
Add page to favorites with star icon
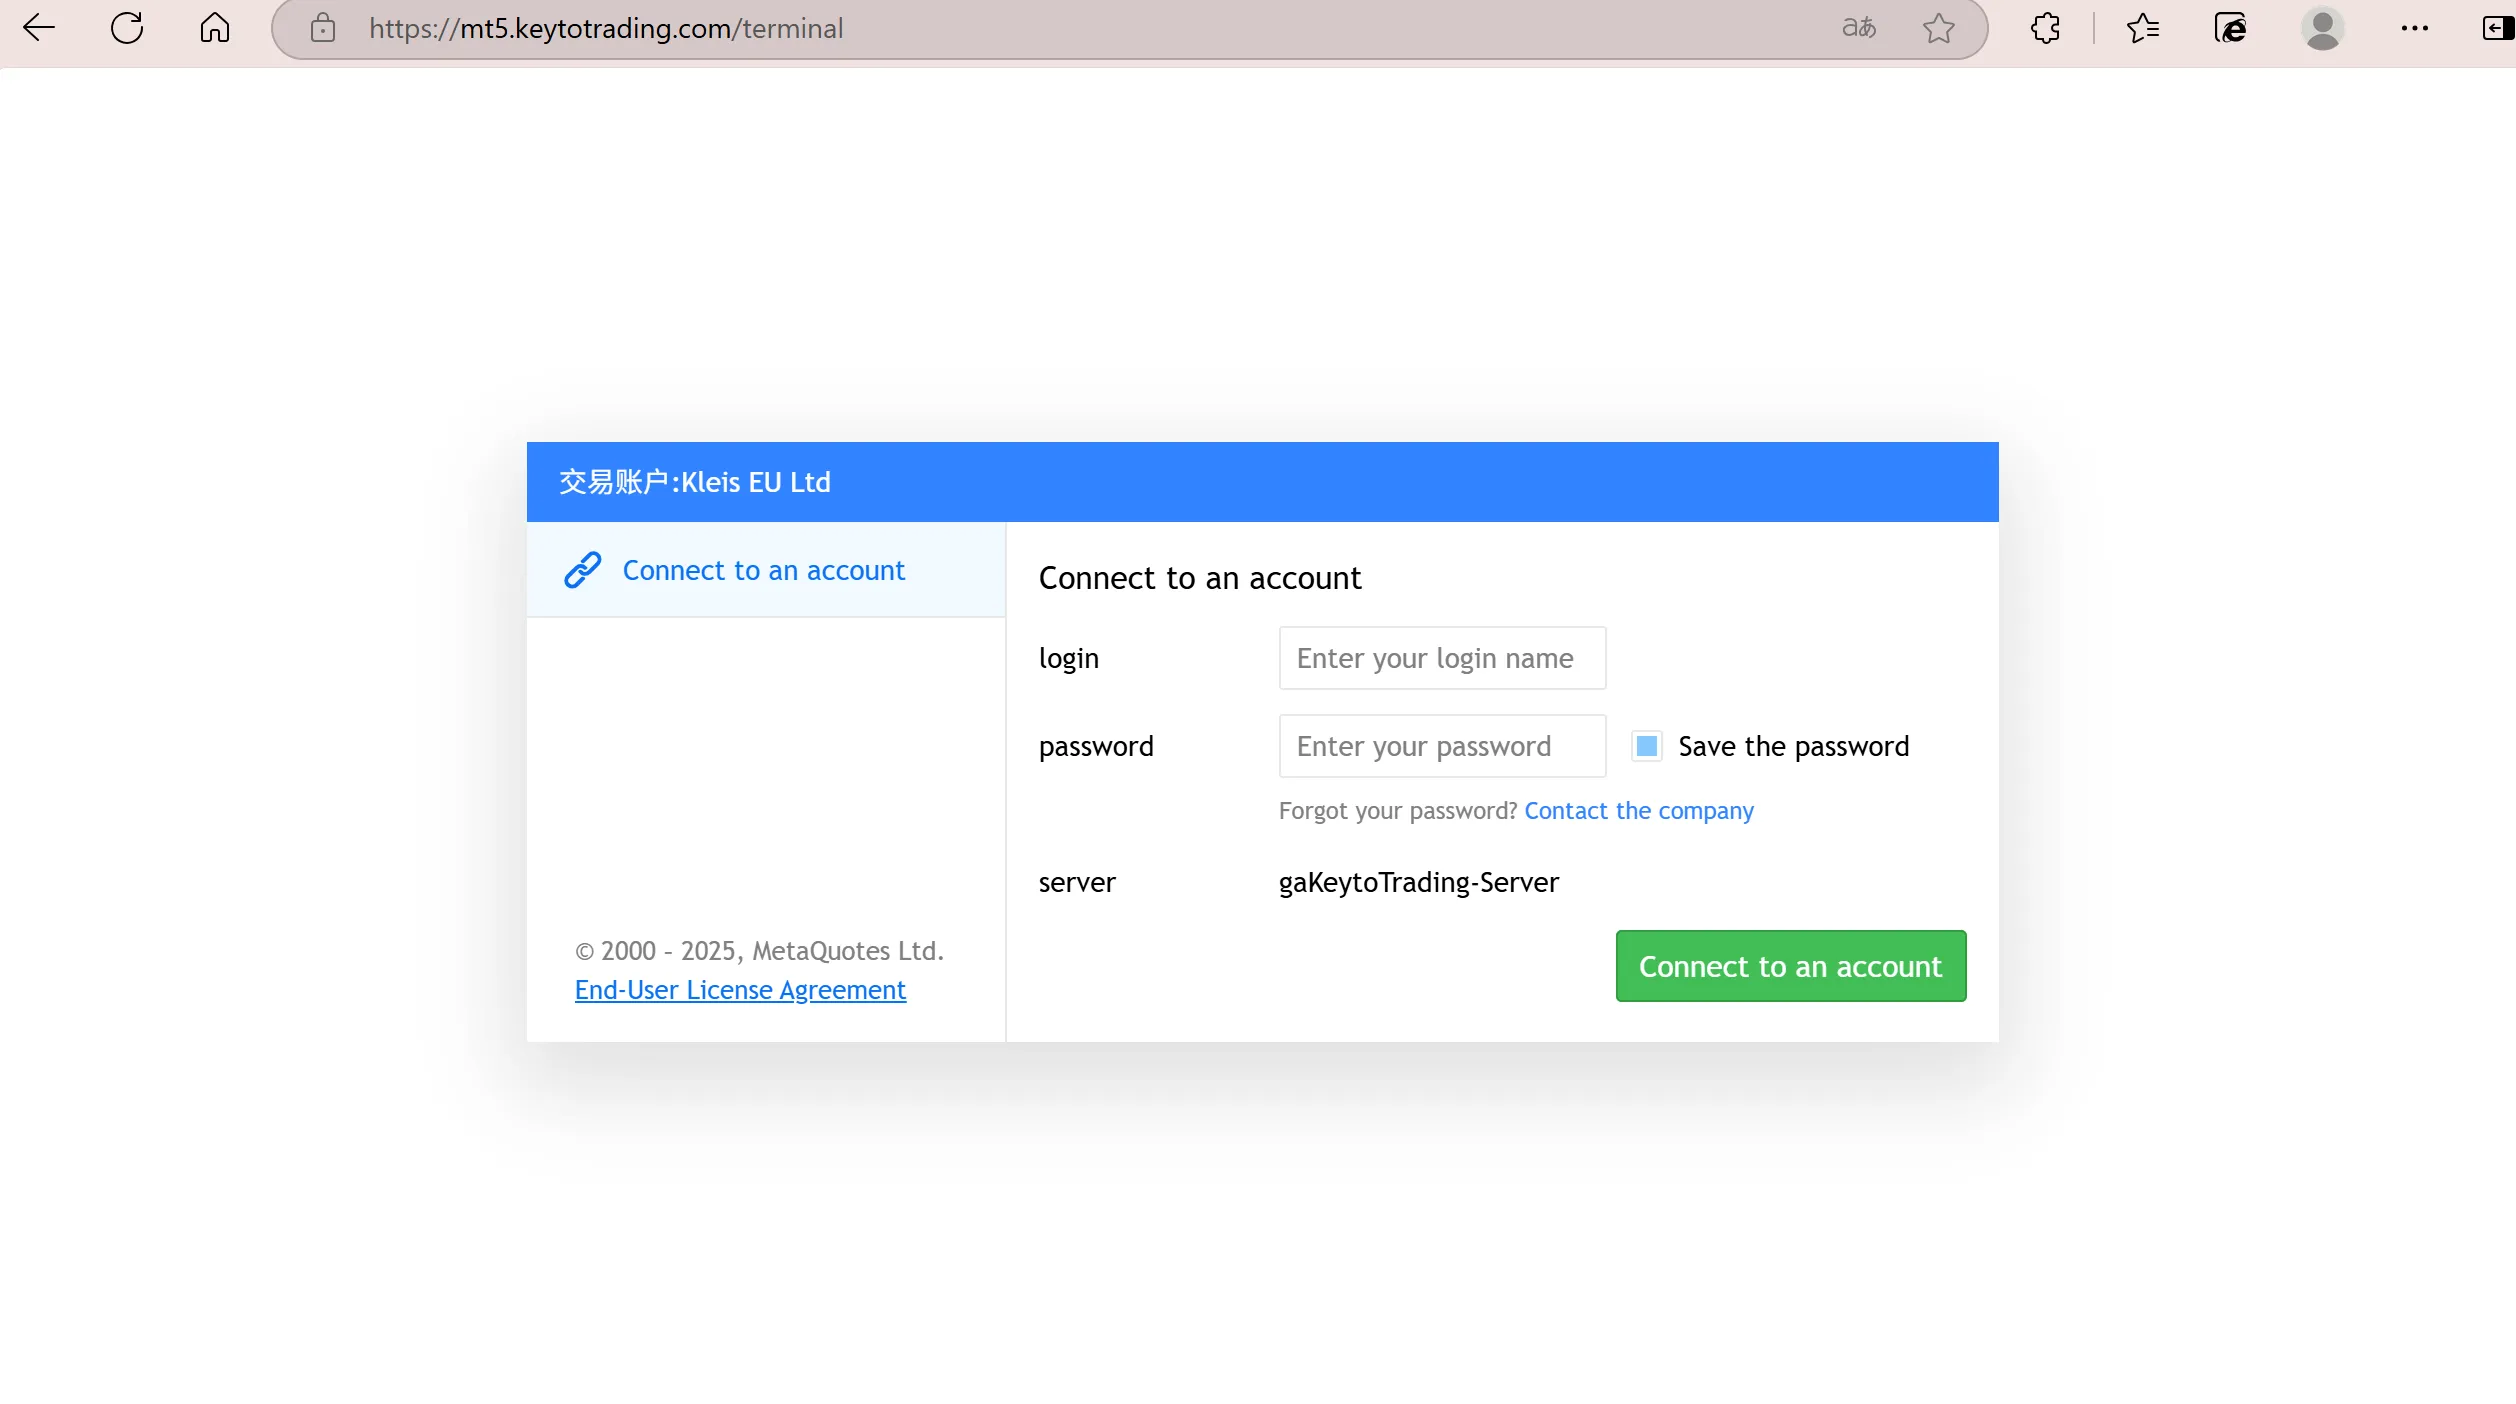pyautogui.click(x=1938, y=27)
